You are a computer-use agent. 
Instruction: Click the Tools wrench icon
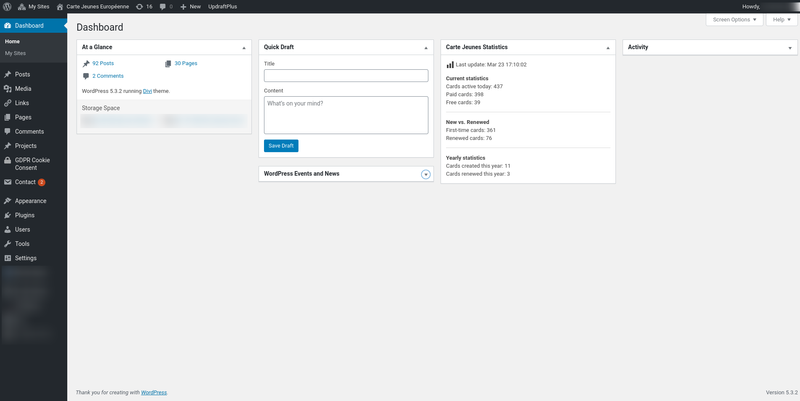7,244
